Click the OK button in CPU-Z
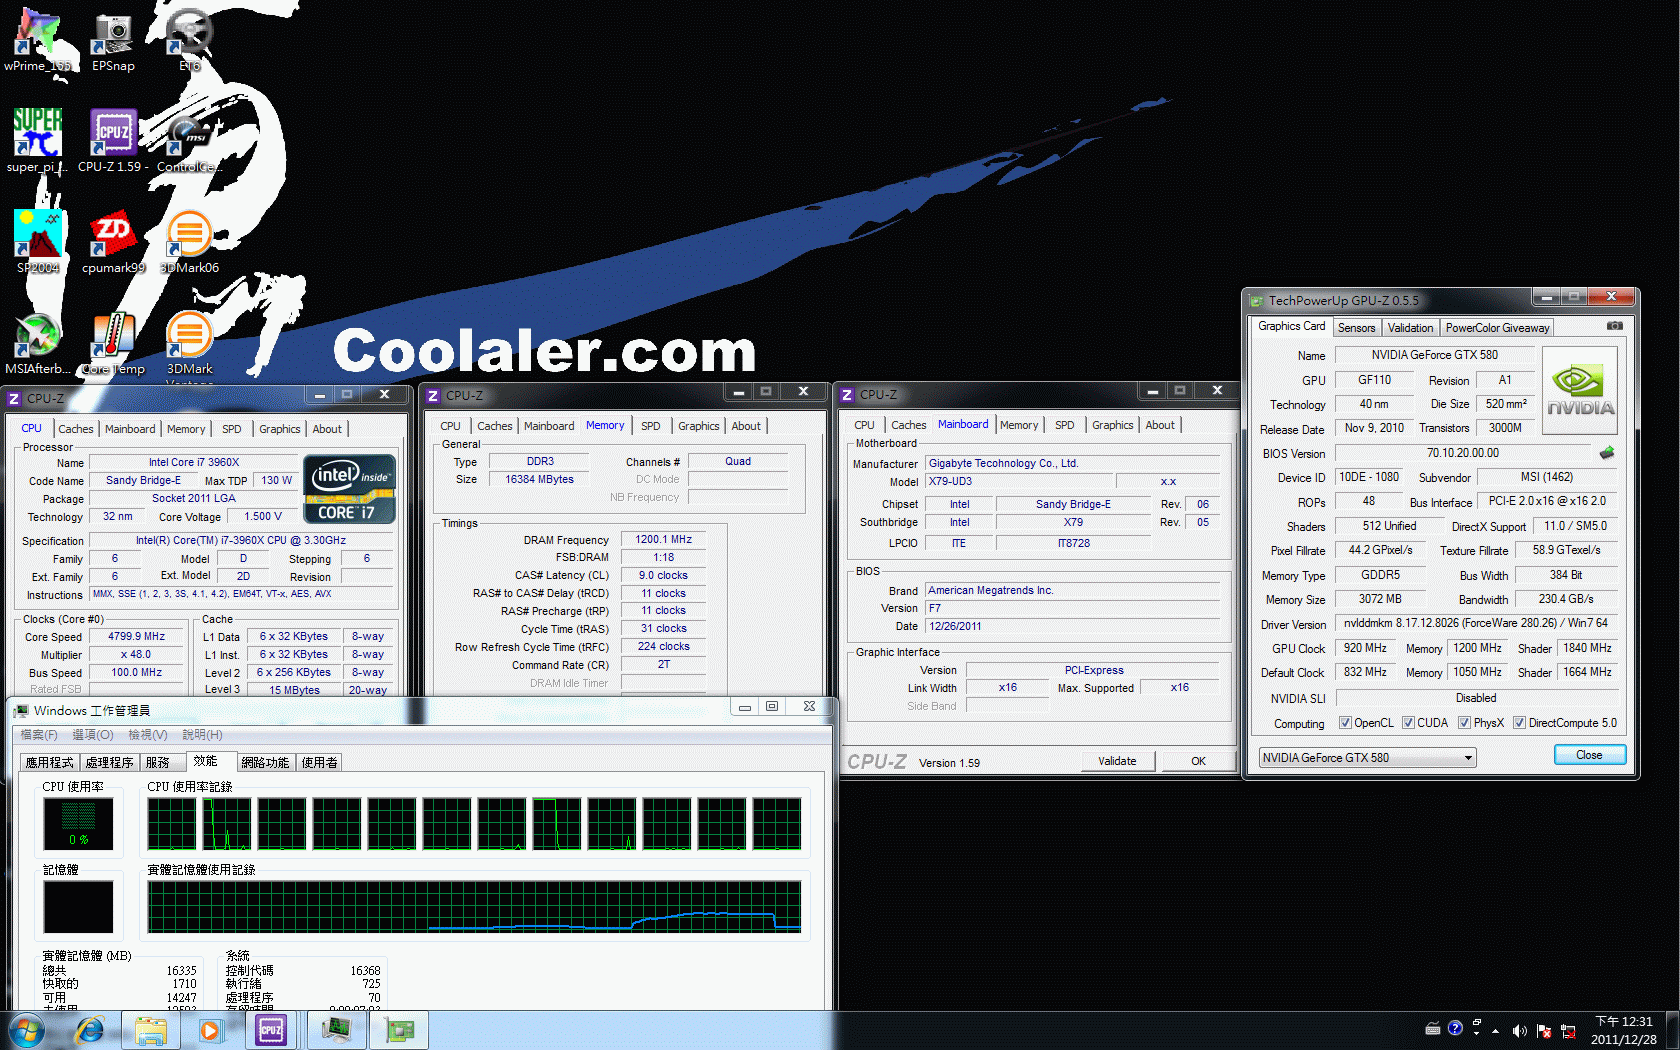The image size is (1680, 1050). coord(1198,761)
